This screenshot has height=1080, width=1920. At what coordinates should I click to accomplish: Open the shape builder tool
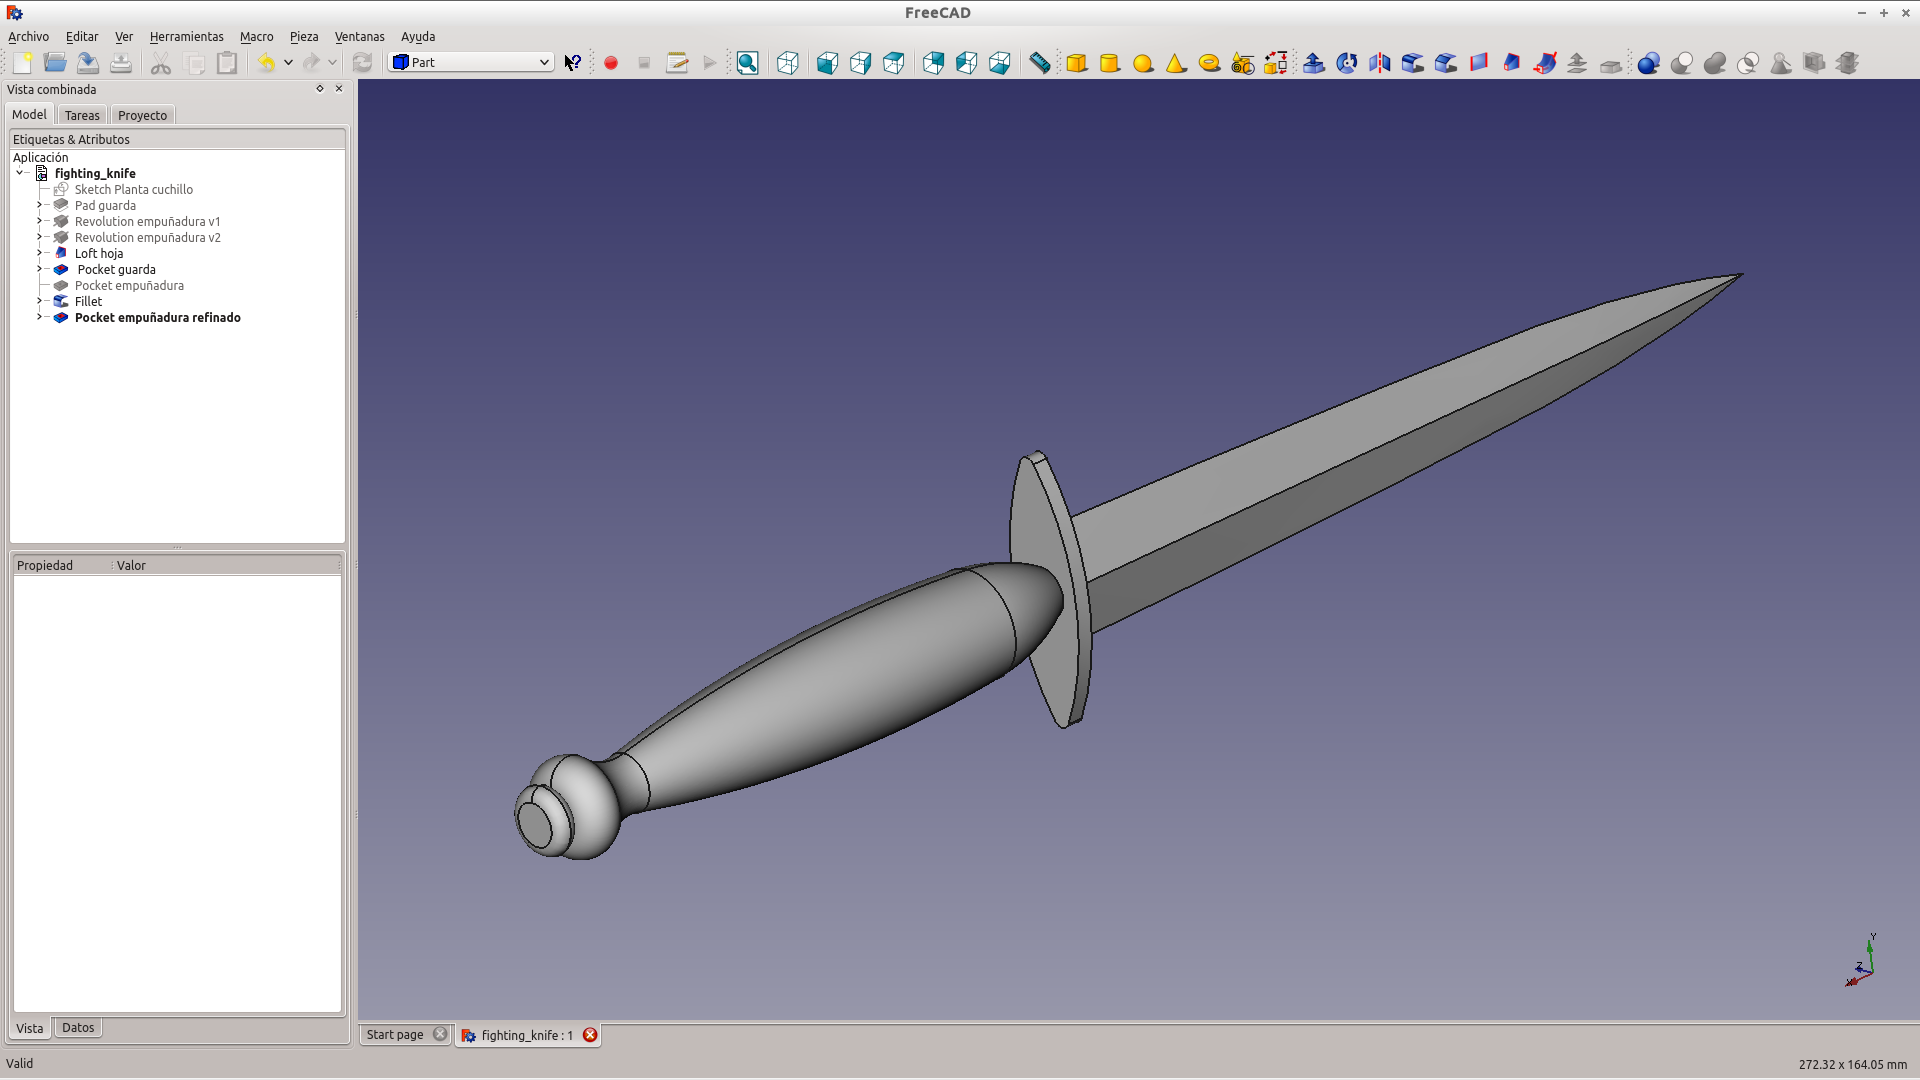click(1275, 63)
